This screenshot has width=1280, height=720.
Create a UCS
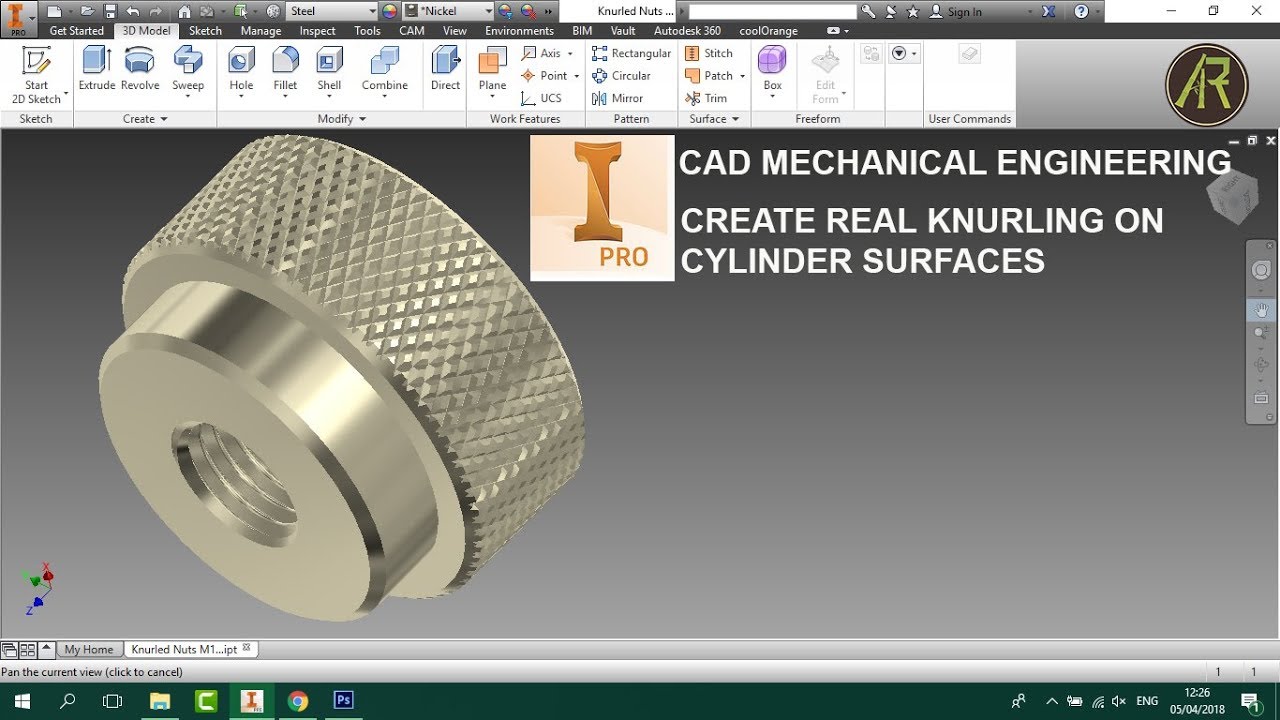coord(542,98)
